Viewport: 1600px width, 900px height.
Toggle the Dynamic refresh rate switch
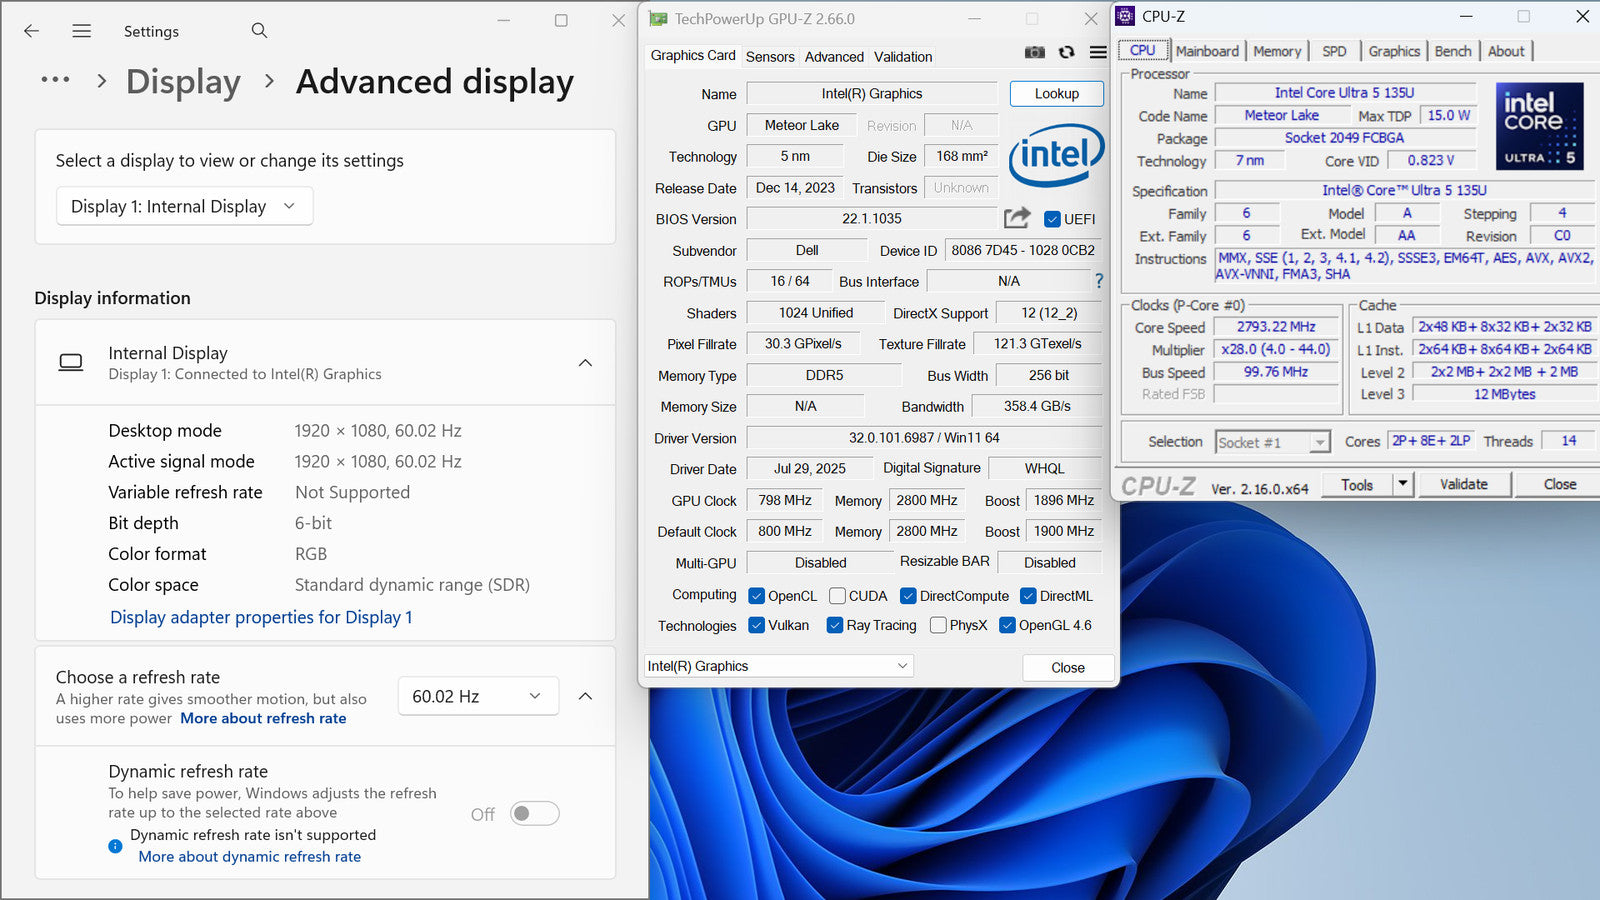coord(534,814)
